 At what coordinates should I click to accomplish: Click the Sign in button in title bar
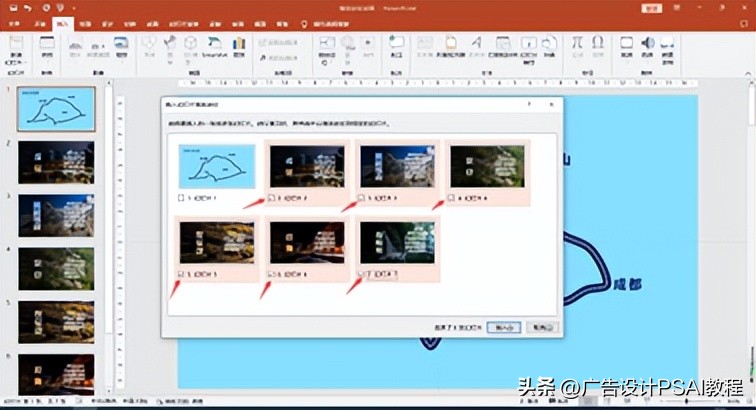tap(651, 8)
